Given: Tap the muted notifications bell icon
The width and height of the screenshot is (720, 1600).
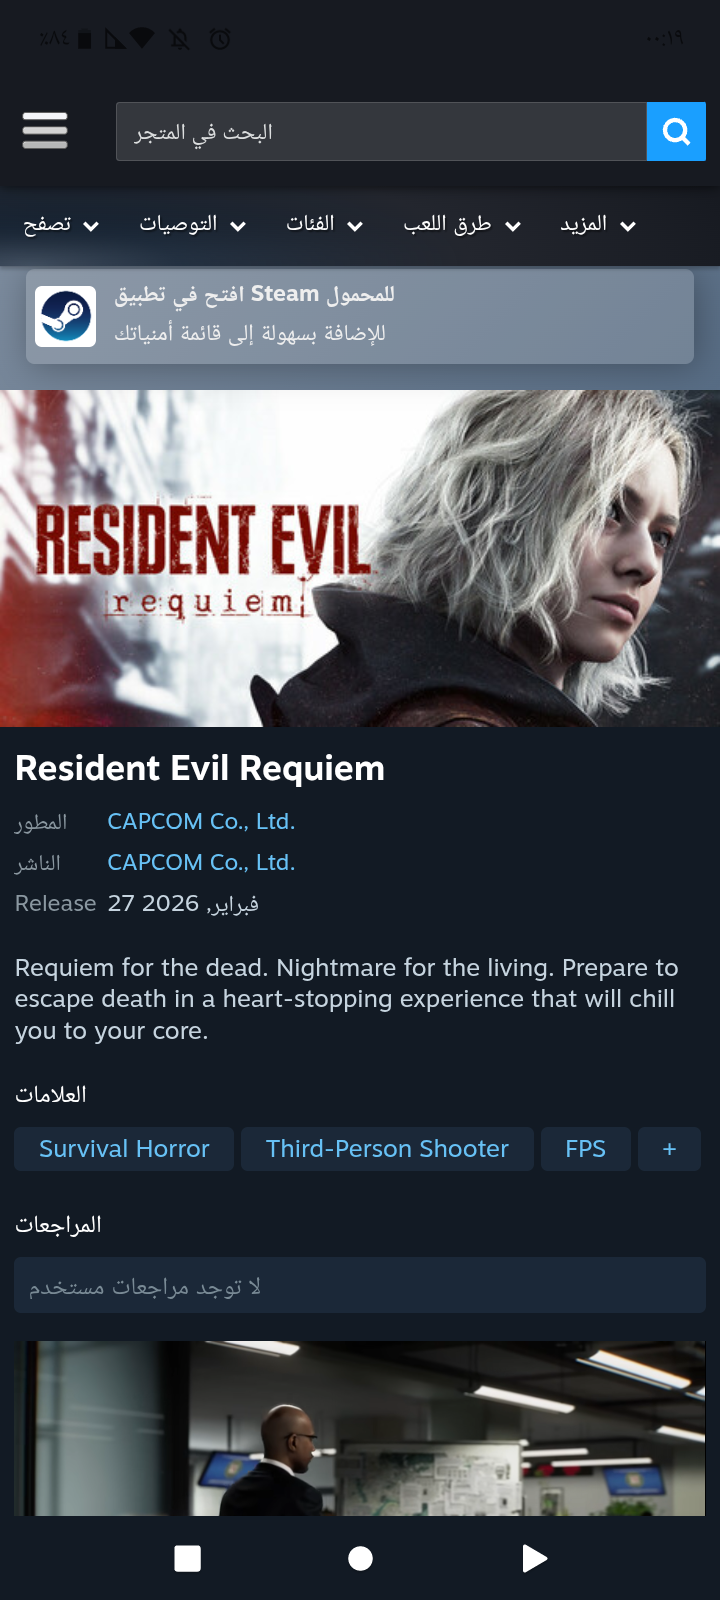Looking at the screenshot, I should pyautogui.click(x=180, y=39).
